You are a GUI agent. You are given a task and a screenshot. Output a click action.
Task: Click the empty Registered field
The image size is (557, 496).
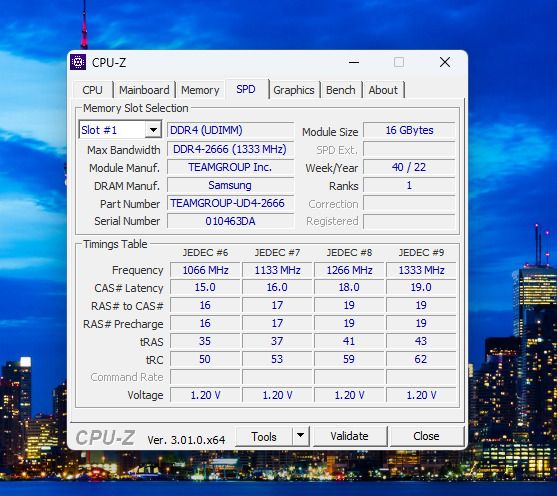[409, 221]
